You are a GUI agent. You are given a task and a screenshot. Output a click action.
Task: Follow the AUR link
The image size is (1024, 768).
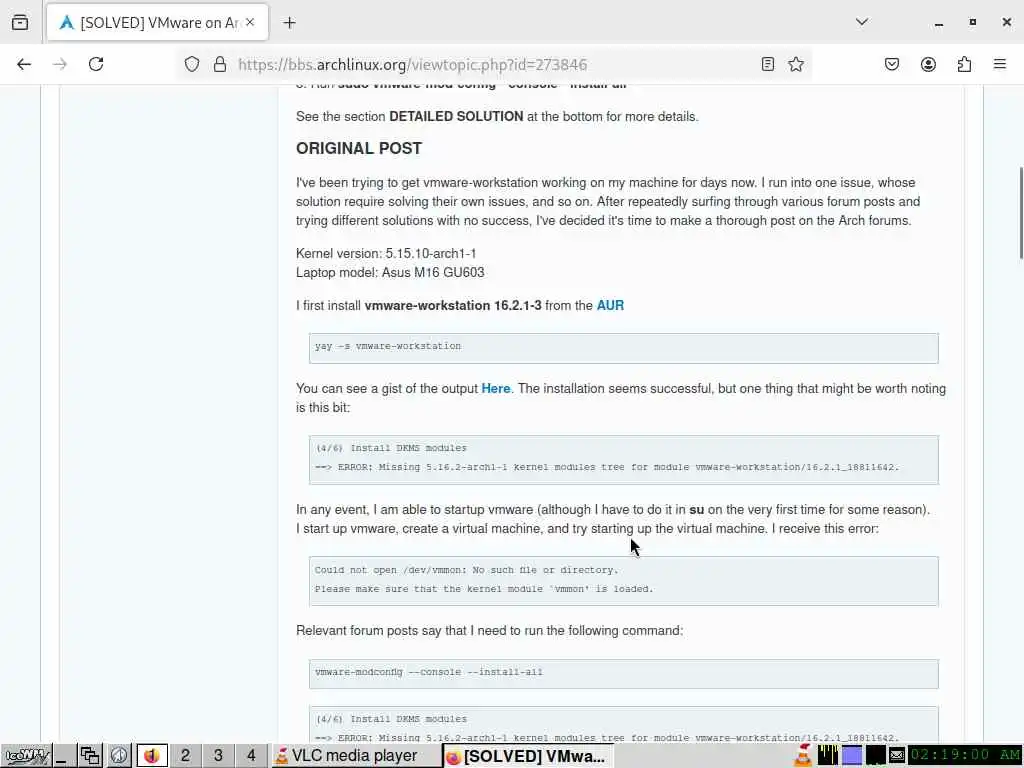[610, 305]
